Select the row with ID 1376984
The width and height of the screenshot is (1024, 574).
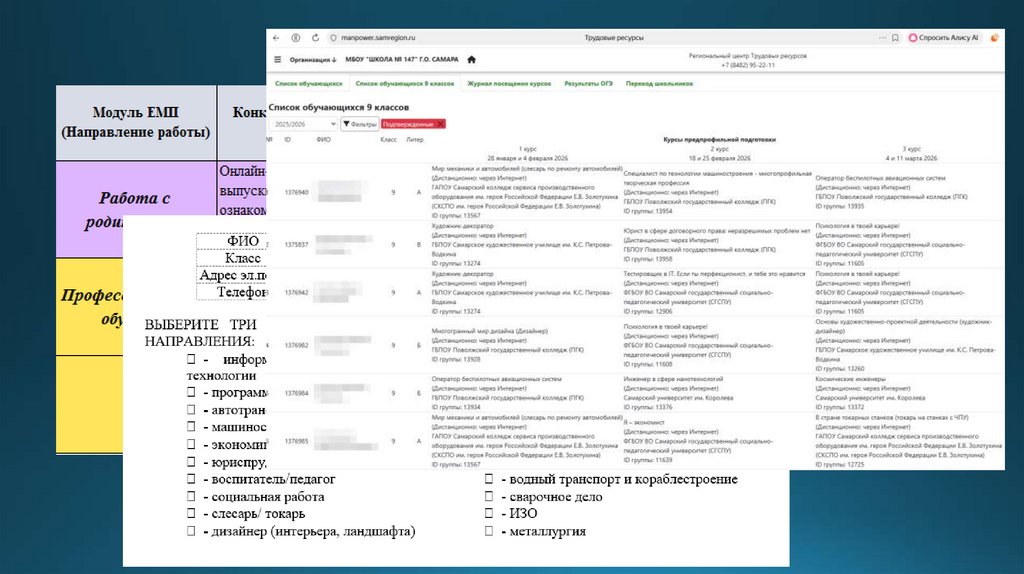[x=635, y=393]
